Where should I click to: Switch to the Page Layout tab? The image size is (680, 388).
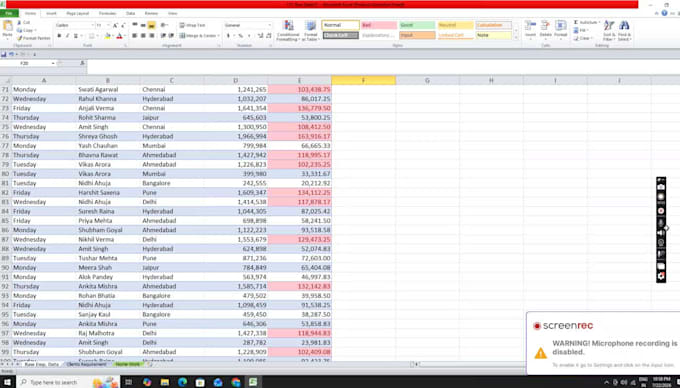[77, 13]
